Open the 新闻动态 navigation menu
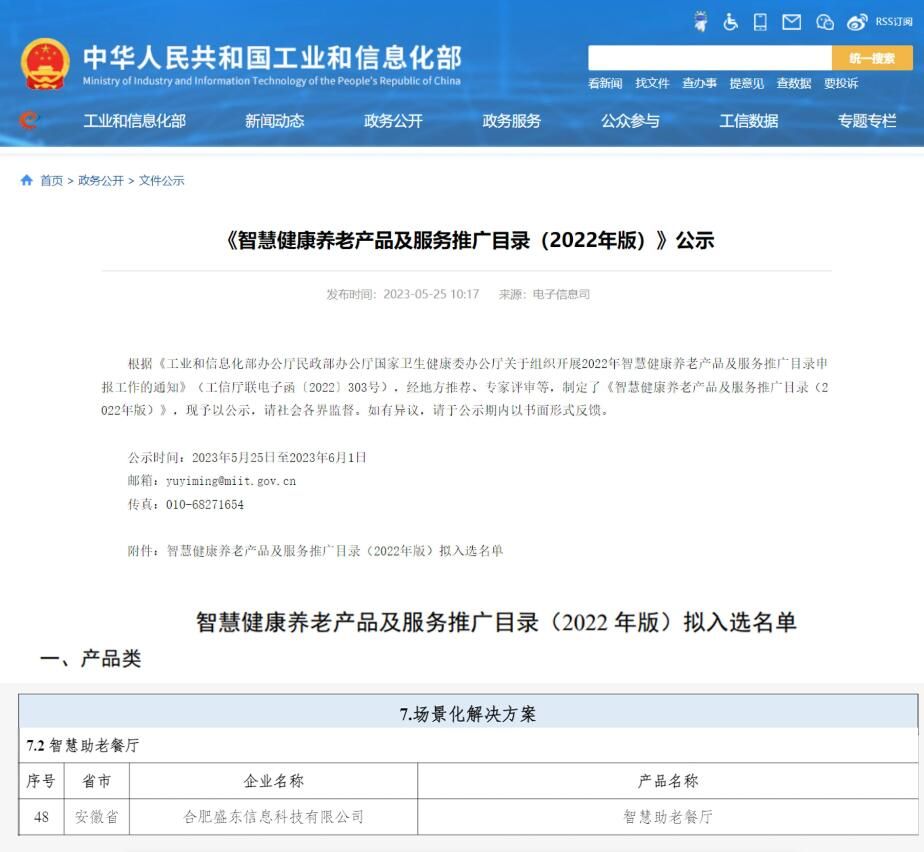The height and width of the screenshot is (852, 924). coord(275,121)
